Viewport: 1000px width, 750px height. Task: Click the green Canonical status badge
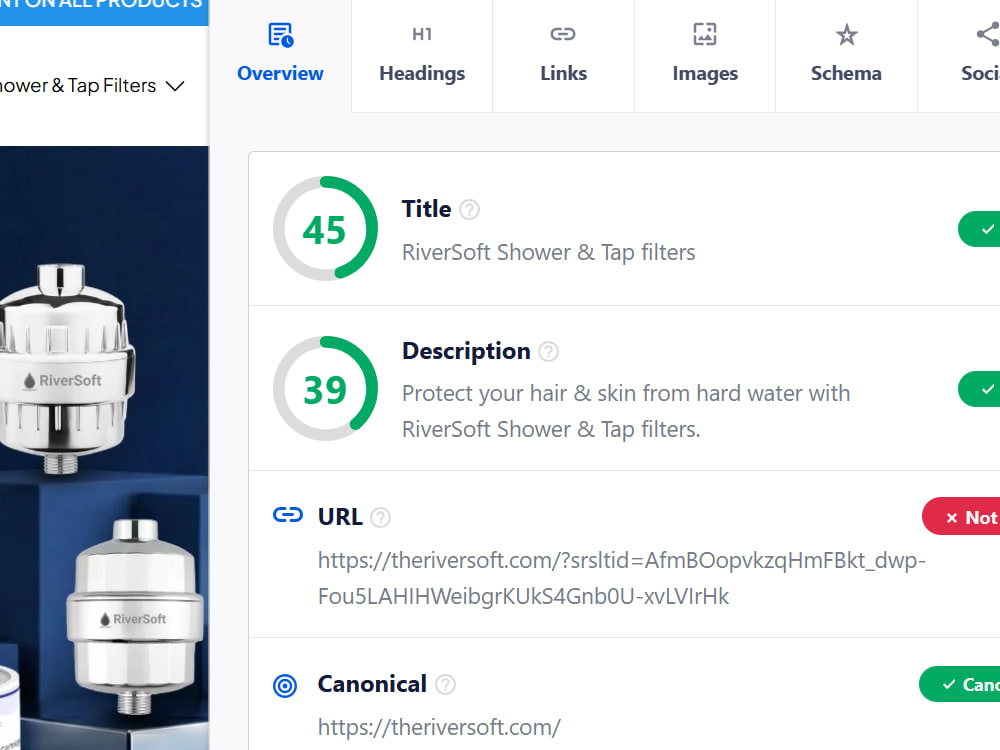click(960, 684)
